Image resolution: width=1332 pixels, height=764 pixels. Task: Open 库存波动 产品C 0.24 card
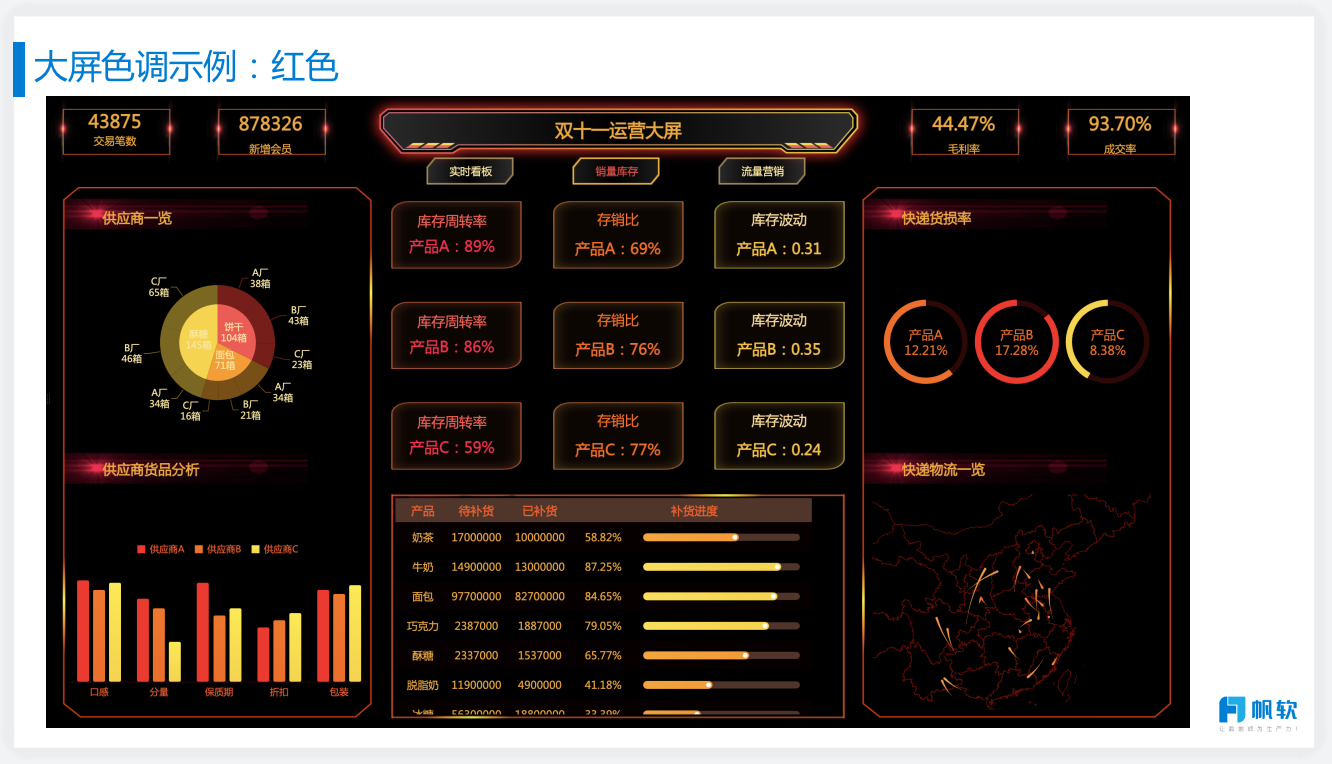pyautogui.click(x=779, y=436)
